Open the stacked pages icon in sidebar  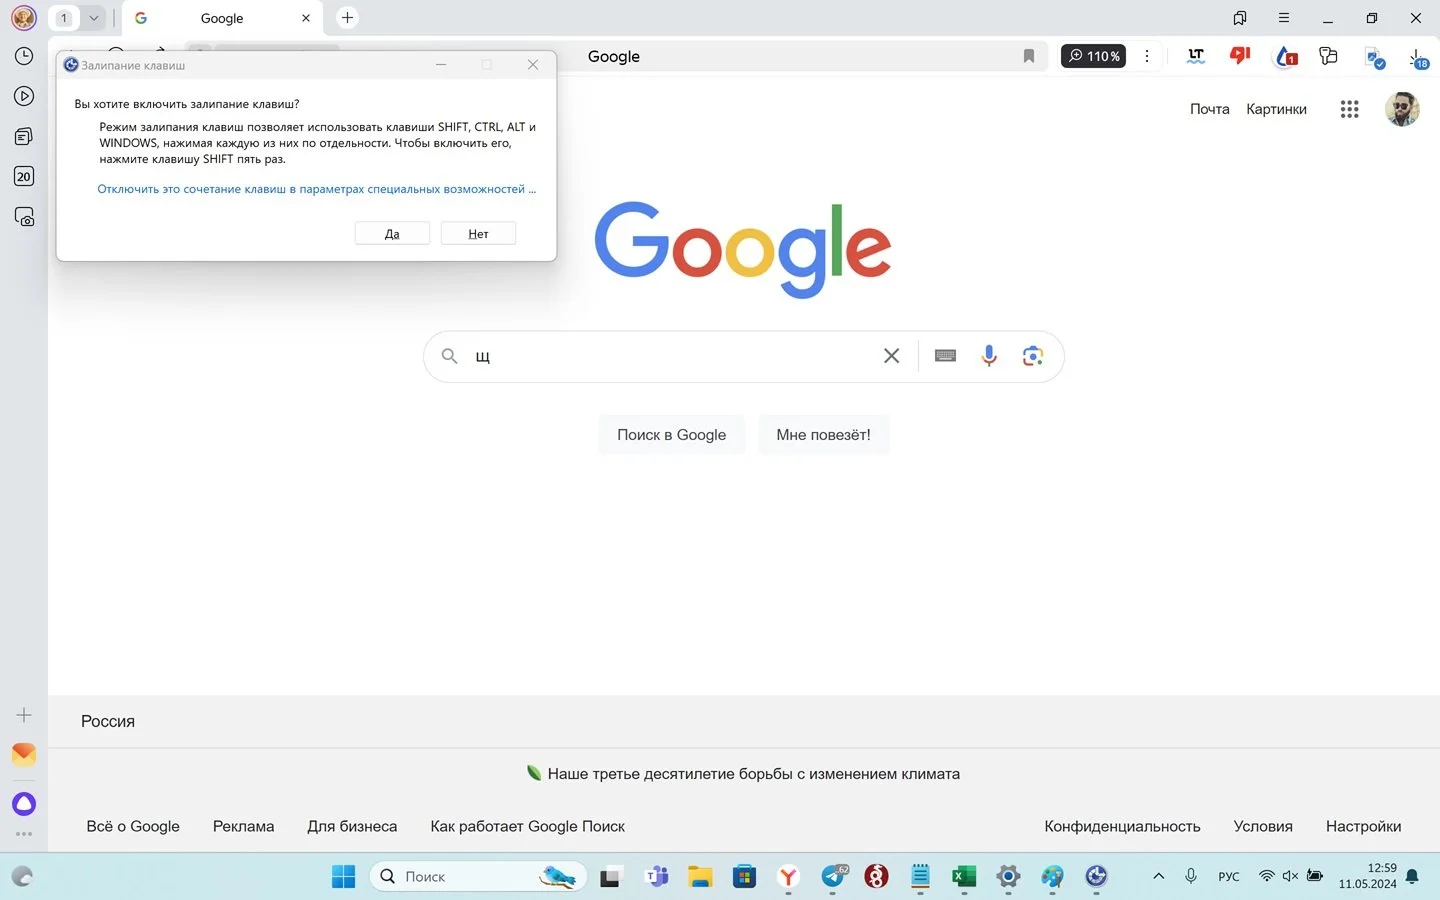(24, 136)
